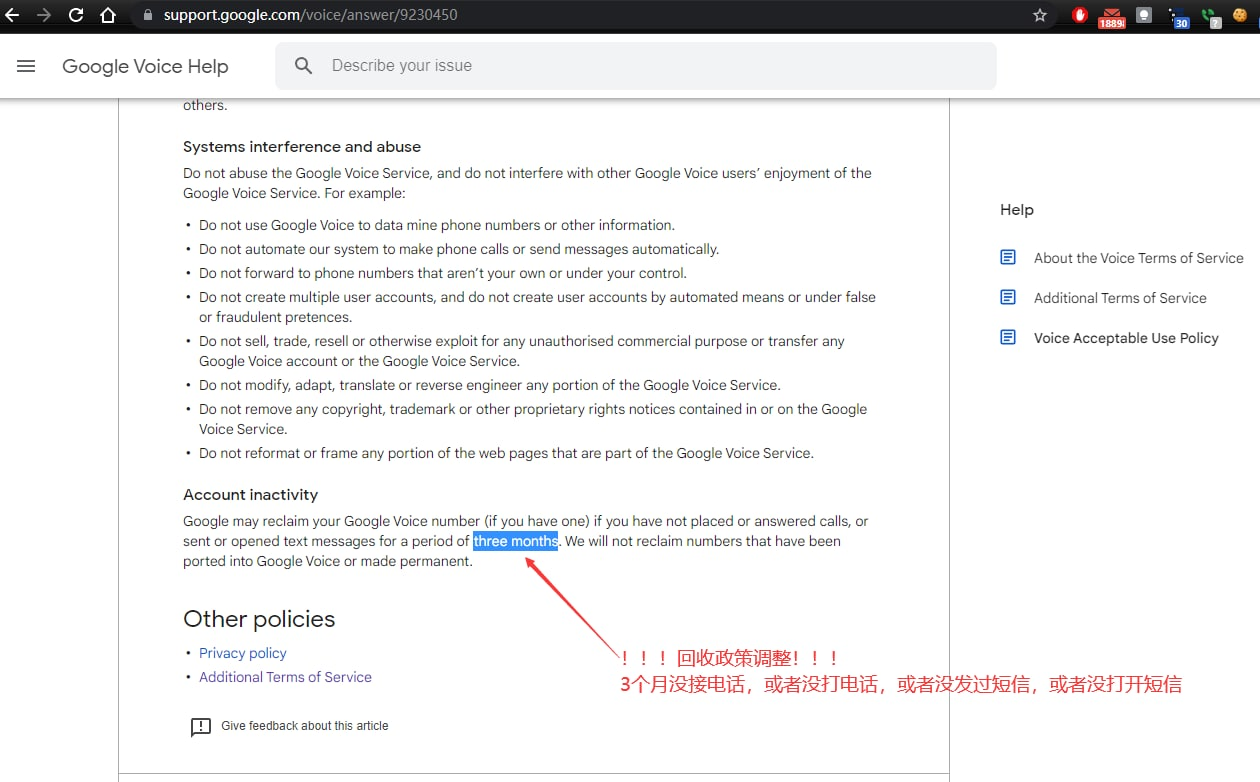This screenshot has width=1260, height=782.
Task: Click the bullet about data mining phone numbers
Action: (x=437, y=225)
